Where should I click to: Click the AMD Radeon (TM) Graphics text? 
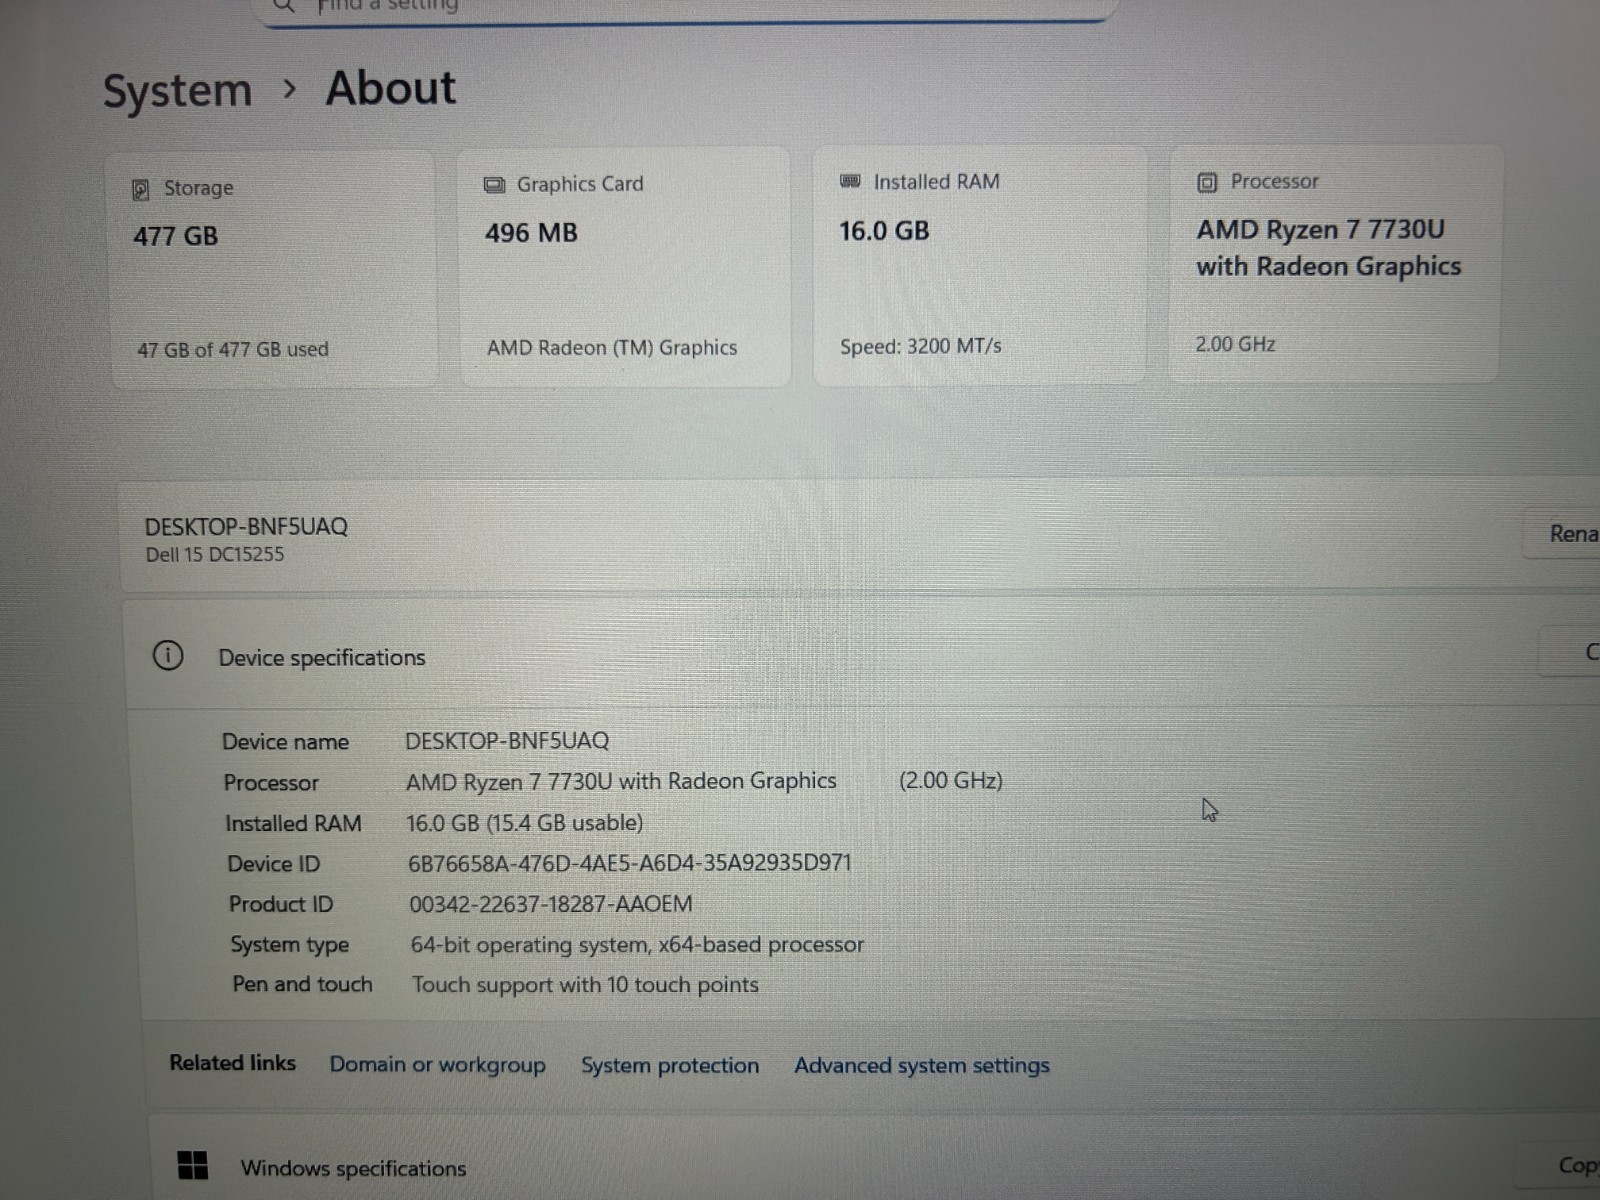(612, 348)
